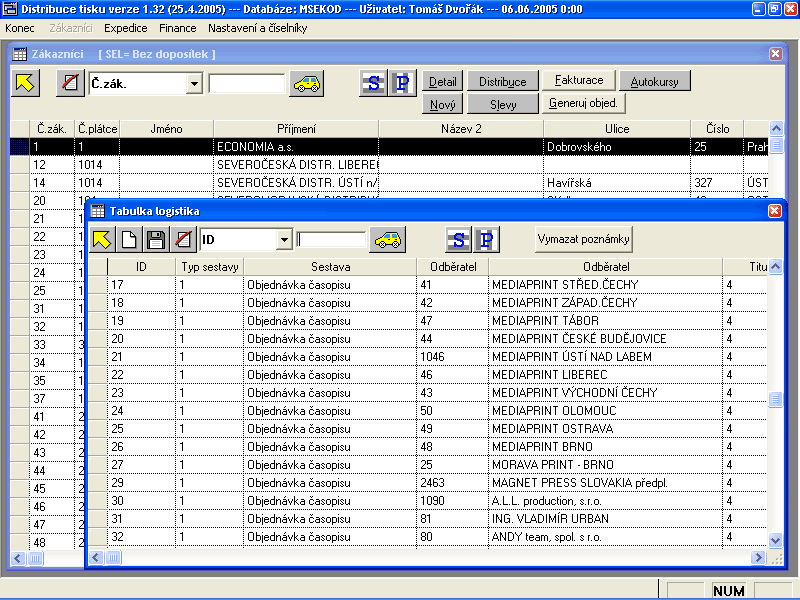Click the blue P icon in Tabulka logistika
The image size is (800, 600).
tap(487, 240)
